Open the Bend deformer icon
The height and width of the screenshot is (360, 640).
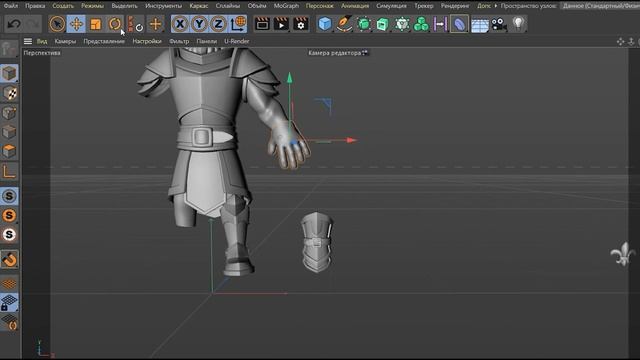(459, 24)
